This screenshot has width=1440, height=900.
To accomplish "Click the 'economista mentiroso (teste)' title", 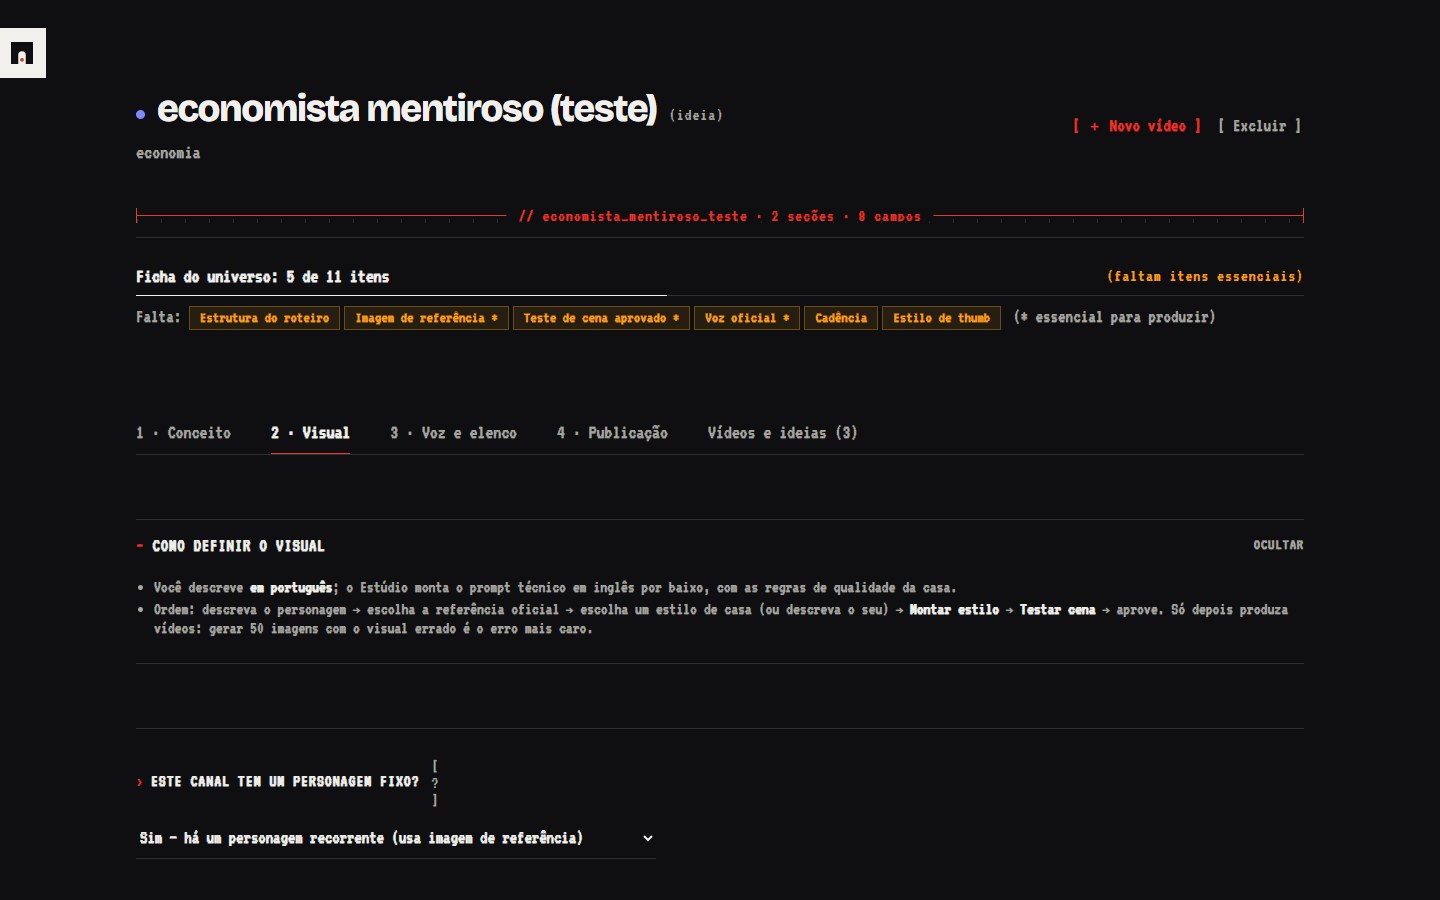I will pyautogui.click(x=407, y=108).
